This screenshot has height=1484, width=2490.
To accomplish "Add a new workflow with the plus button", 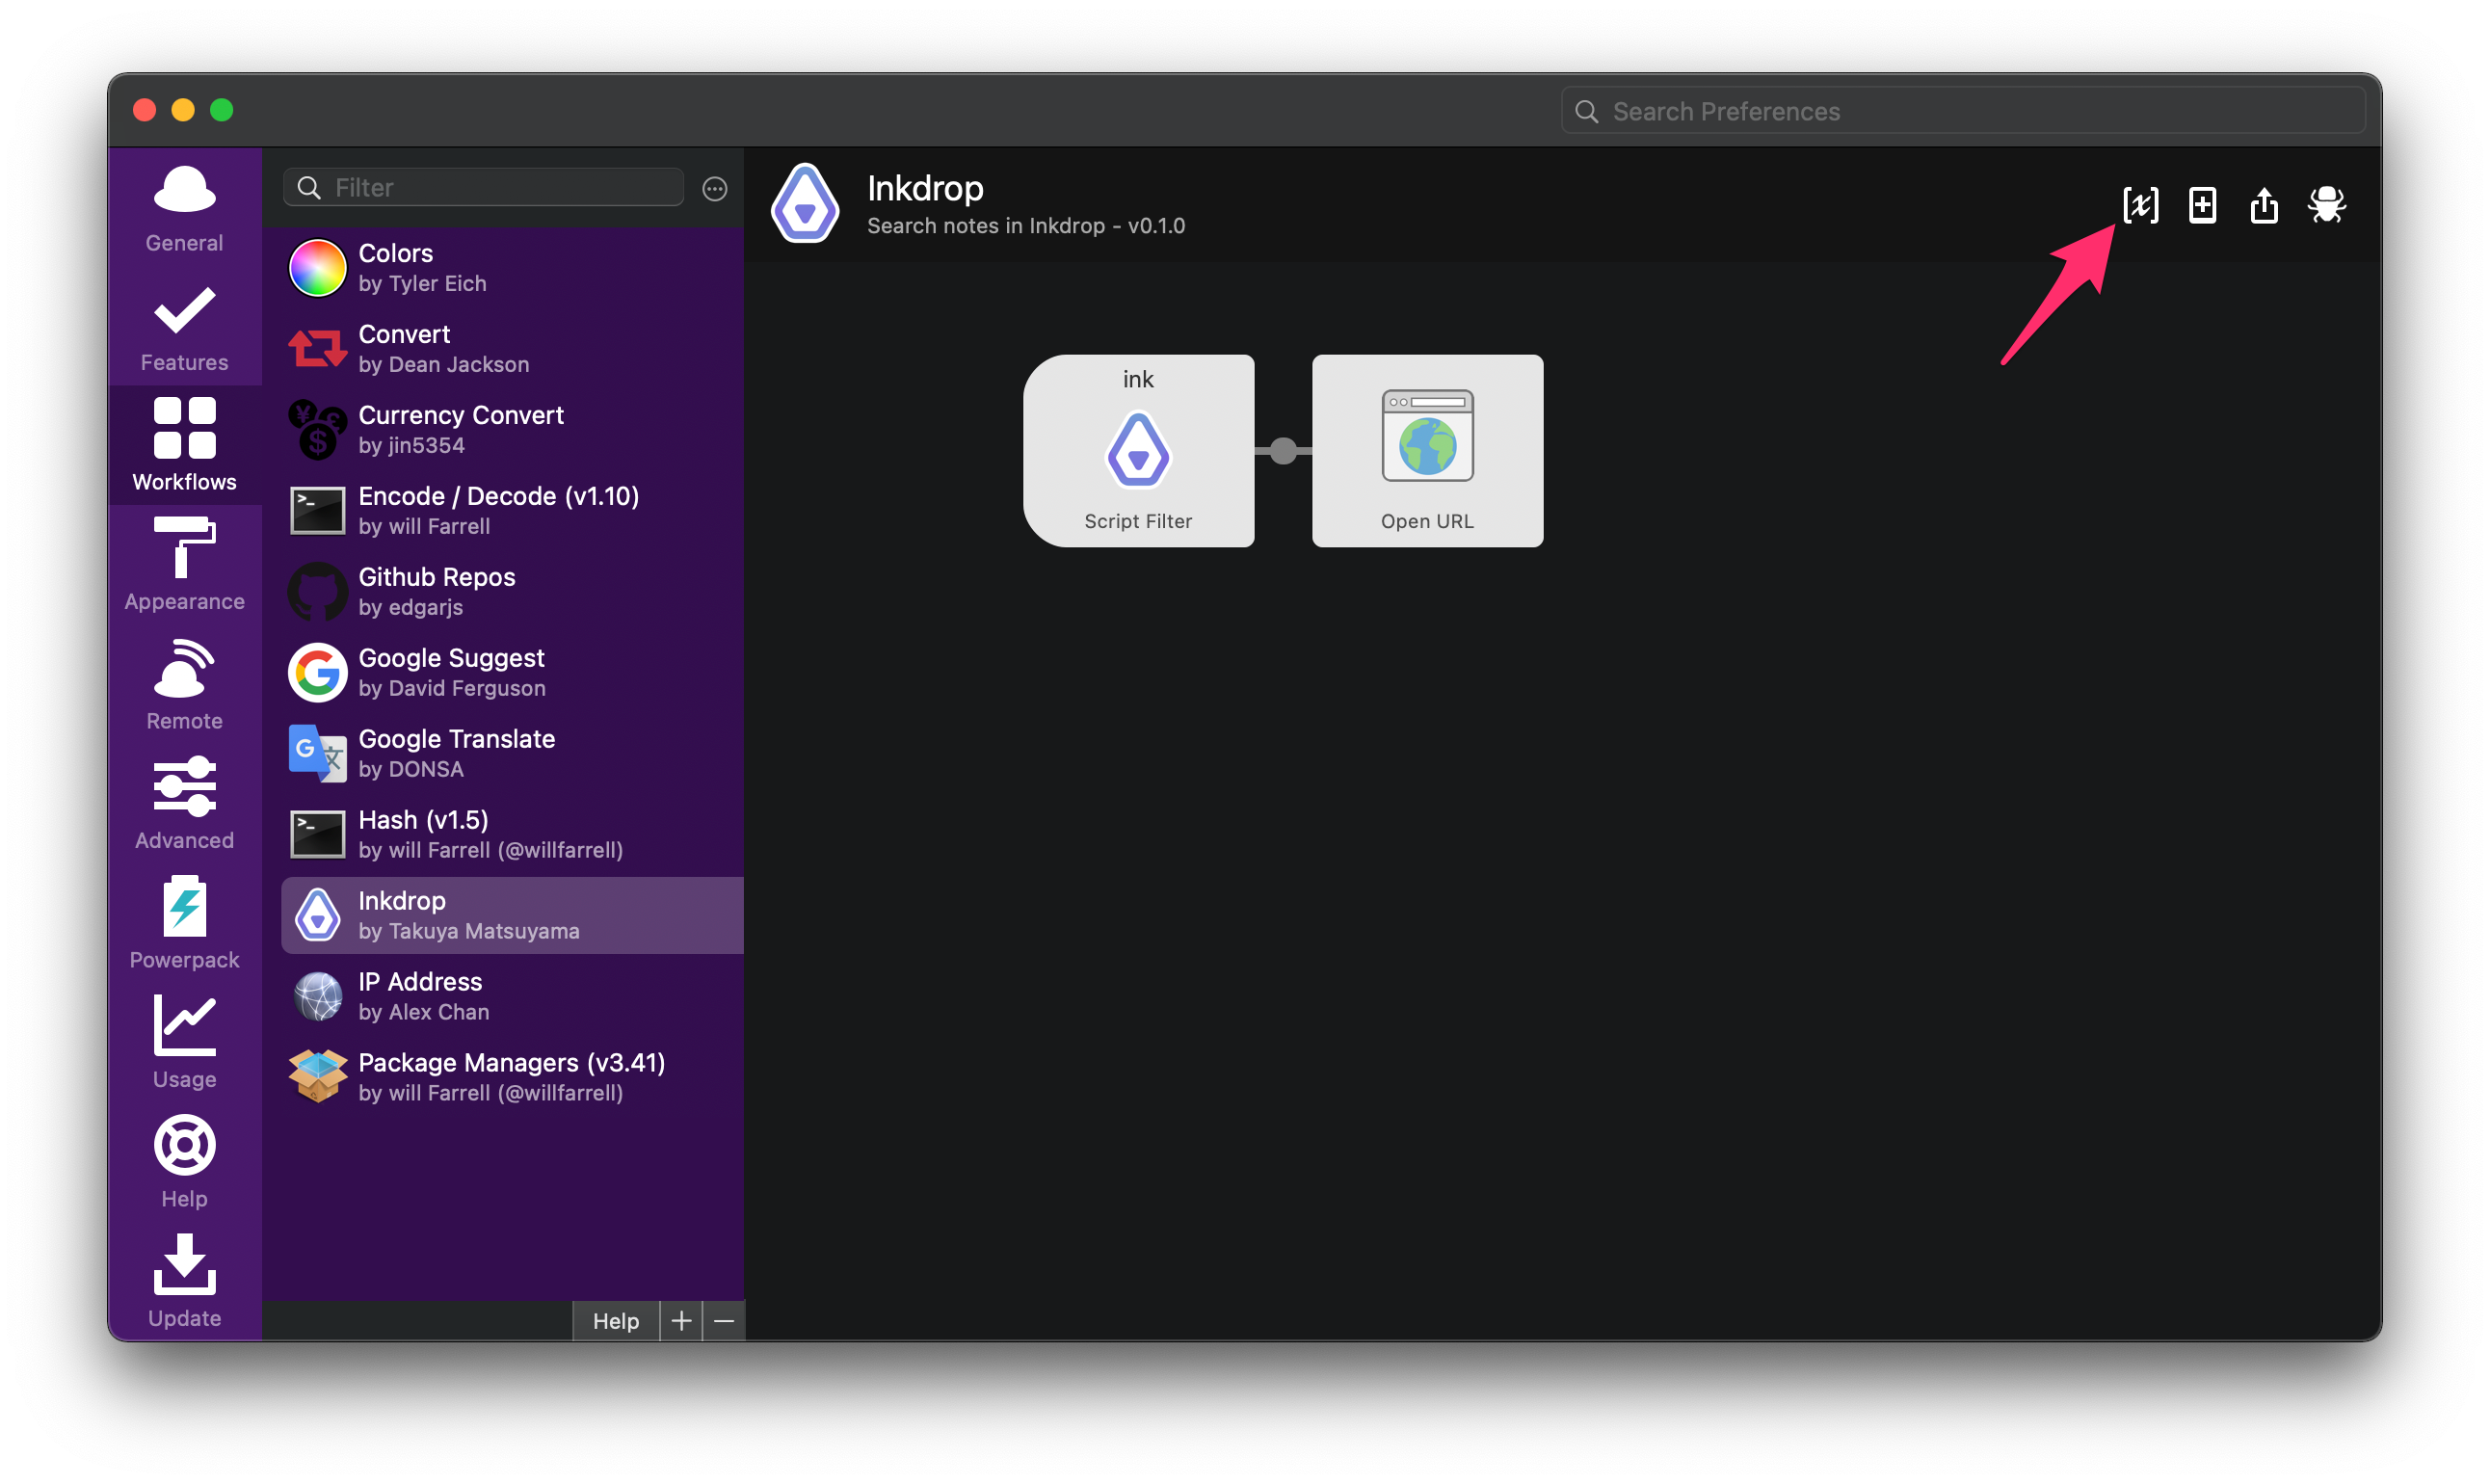I will click(x=681, y=1320).
